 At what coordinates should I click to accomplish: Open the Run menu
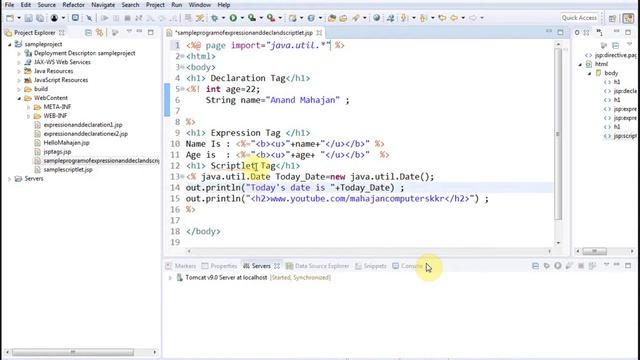pos(176,5)
